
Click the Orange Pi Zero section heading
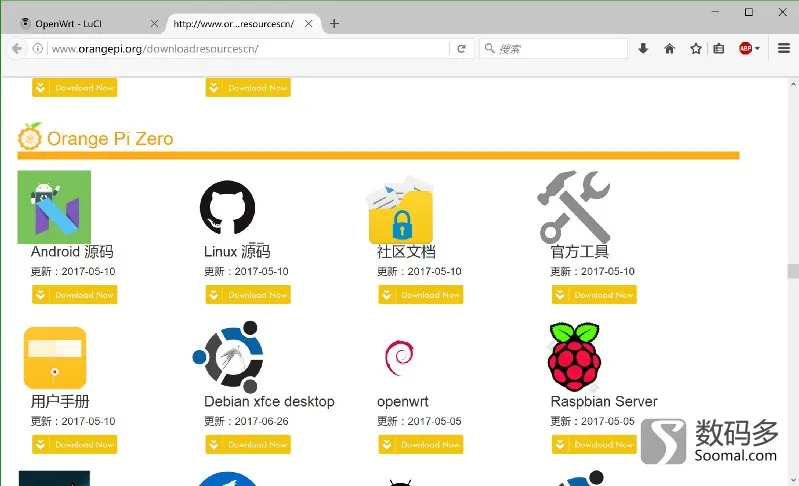[x=110, y=139]
